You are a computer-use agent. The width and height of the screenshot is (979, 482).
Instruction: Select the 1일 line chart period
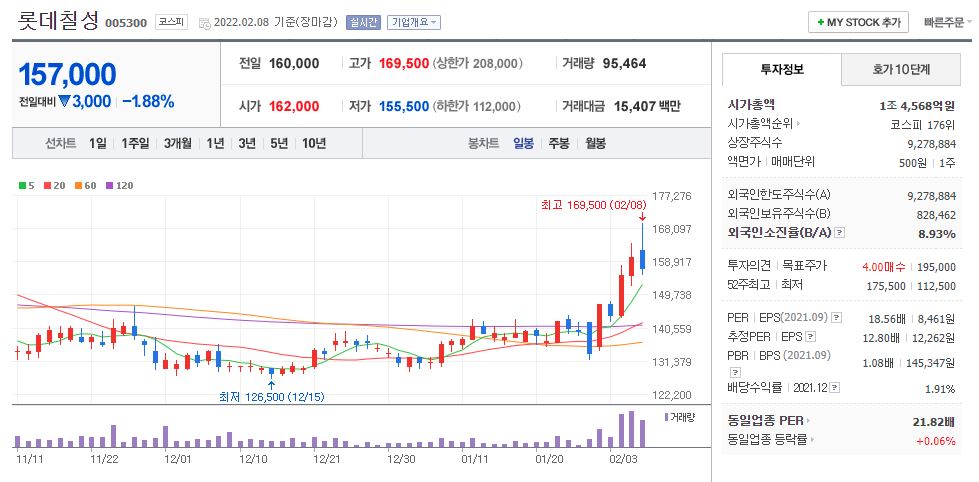(x=97, y=143)
